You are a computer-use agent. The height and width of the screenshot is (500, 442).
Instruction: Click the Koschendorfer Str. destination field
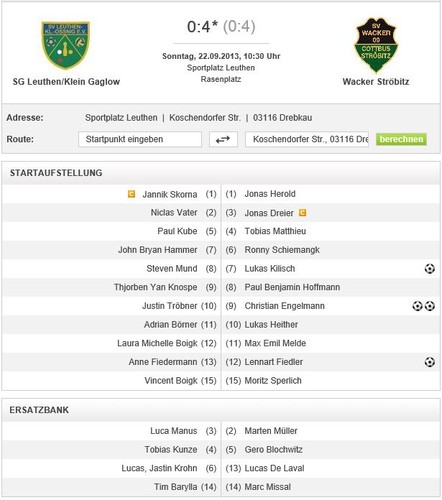[x=307, y=139]
